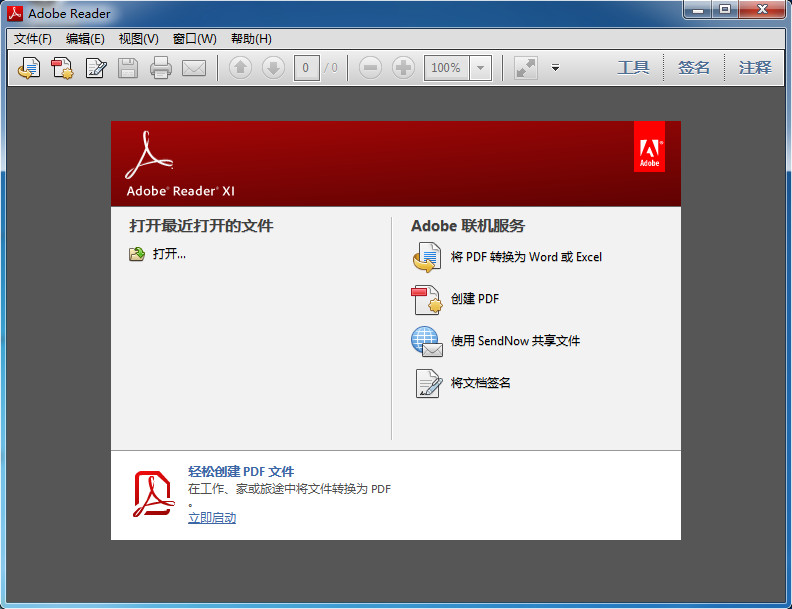Screen dimensions: 792x609
Task: Click the Adobe Reader title bar icon
Action: click(15, 13)
